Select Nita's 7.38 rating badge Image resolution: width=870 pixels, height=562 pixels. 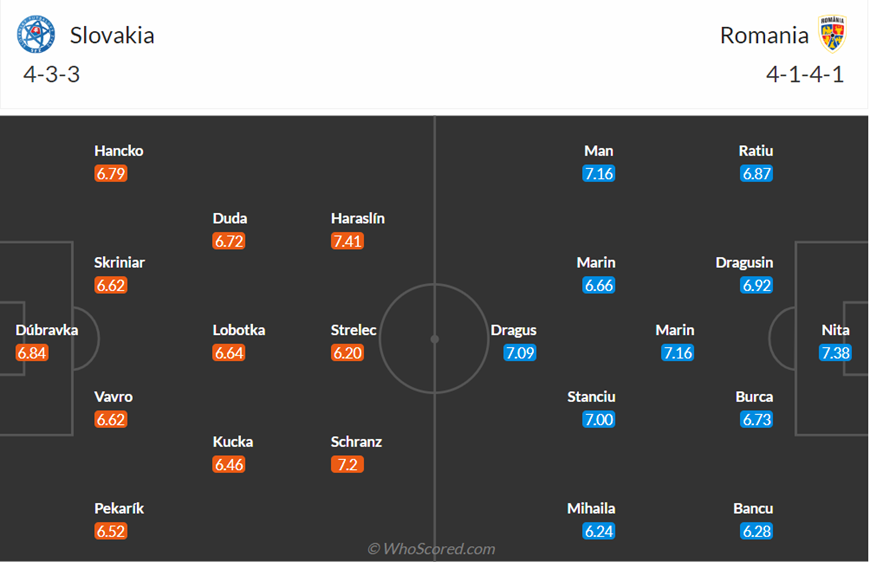pyautogui.click(x=835, y=352)
